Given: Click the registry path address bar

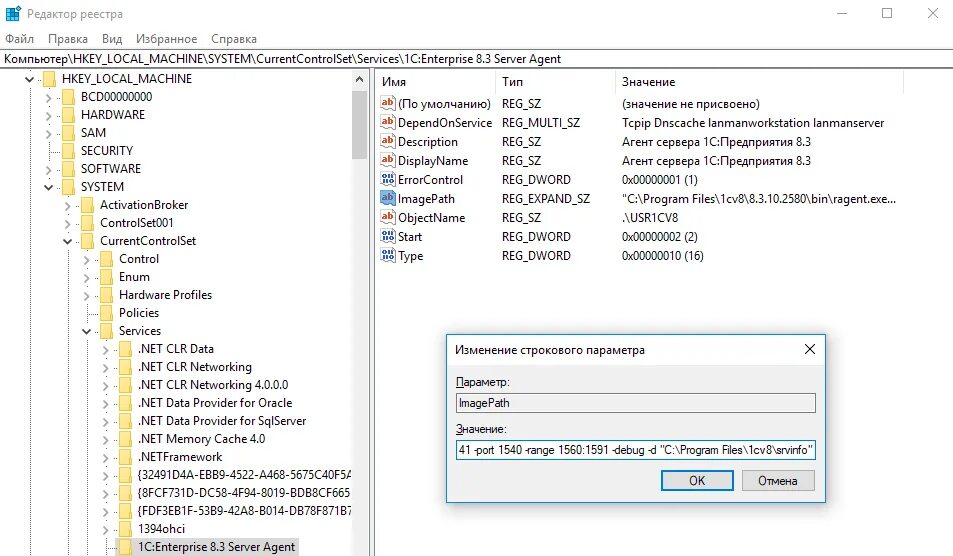Looking at the screenshot, I should coord(476,59).
